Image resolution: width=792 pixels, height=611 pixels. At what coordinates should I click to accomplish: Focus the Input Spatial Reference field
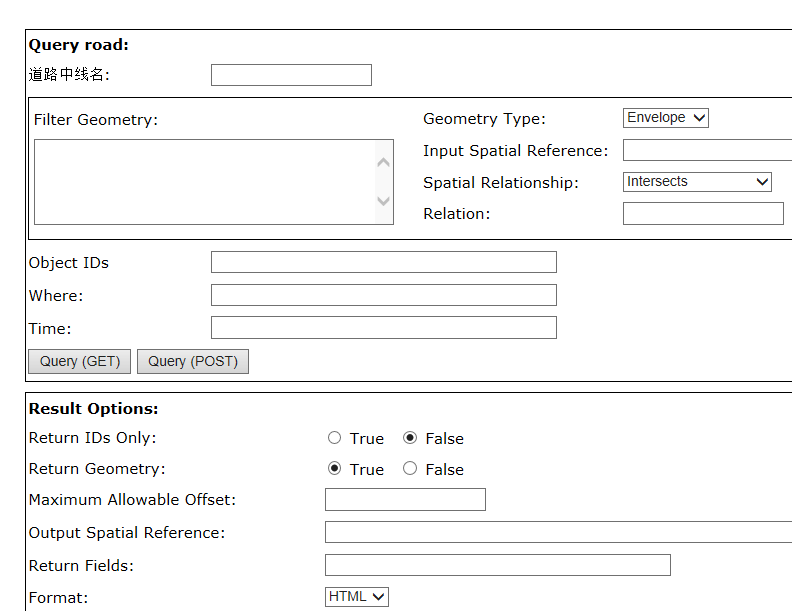707,150
